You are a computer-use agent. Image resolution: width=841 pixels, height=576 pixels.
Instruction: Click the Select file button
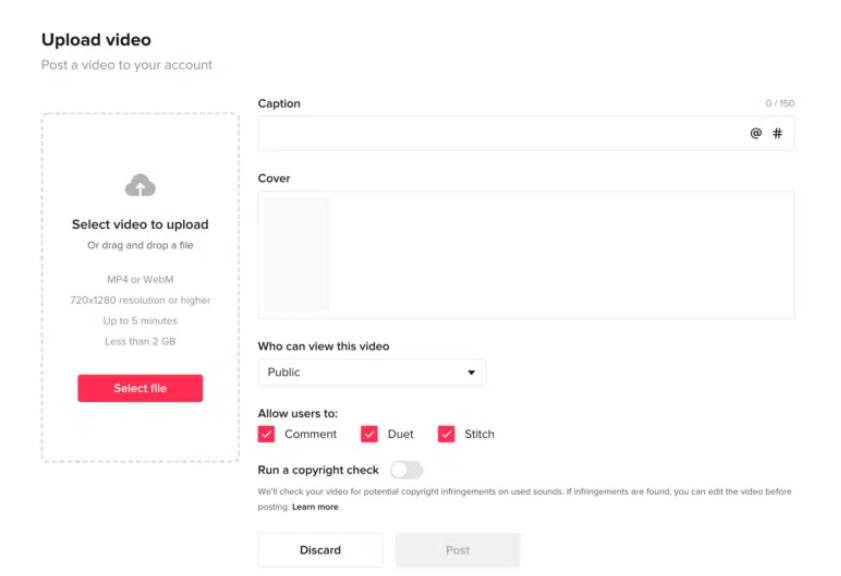(x=140, y=388)
